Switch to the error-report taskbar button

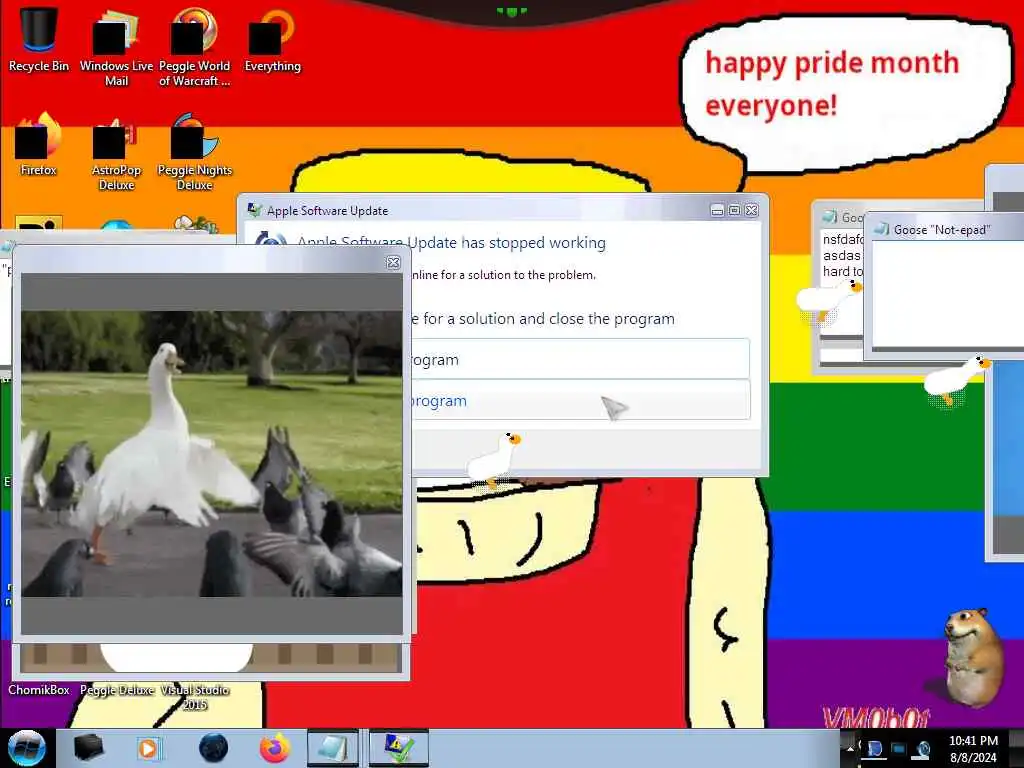click(x=398, y=748)
